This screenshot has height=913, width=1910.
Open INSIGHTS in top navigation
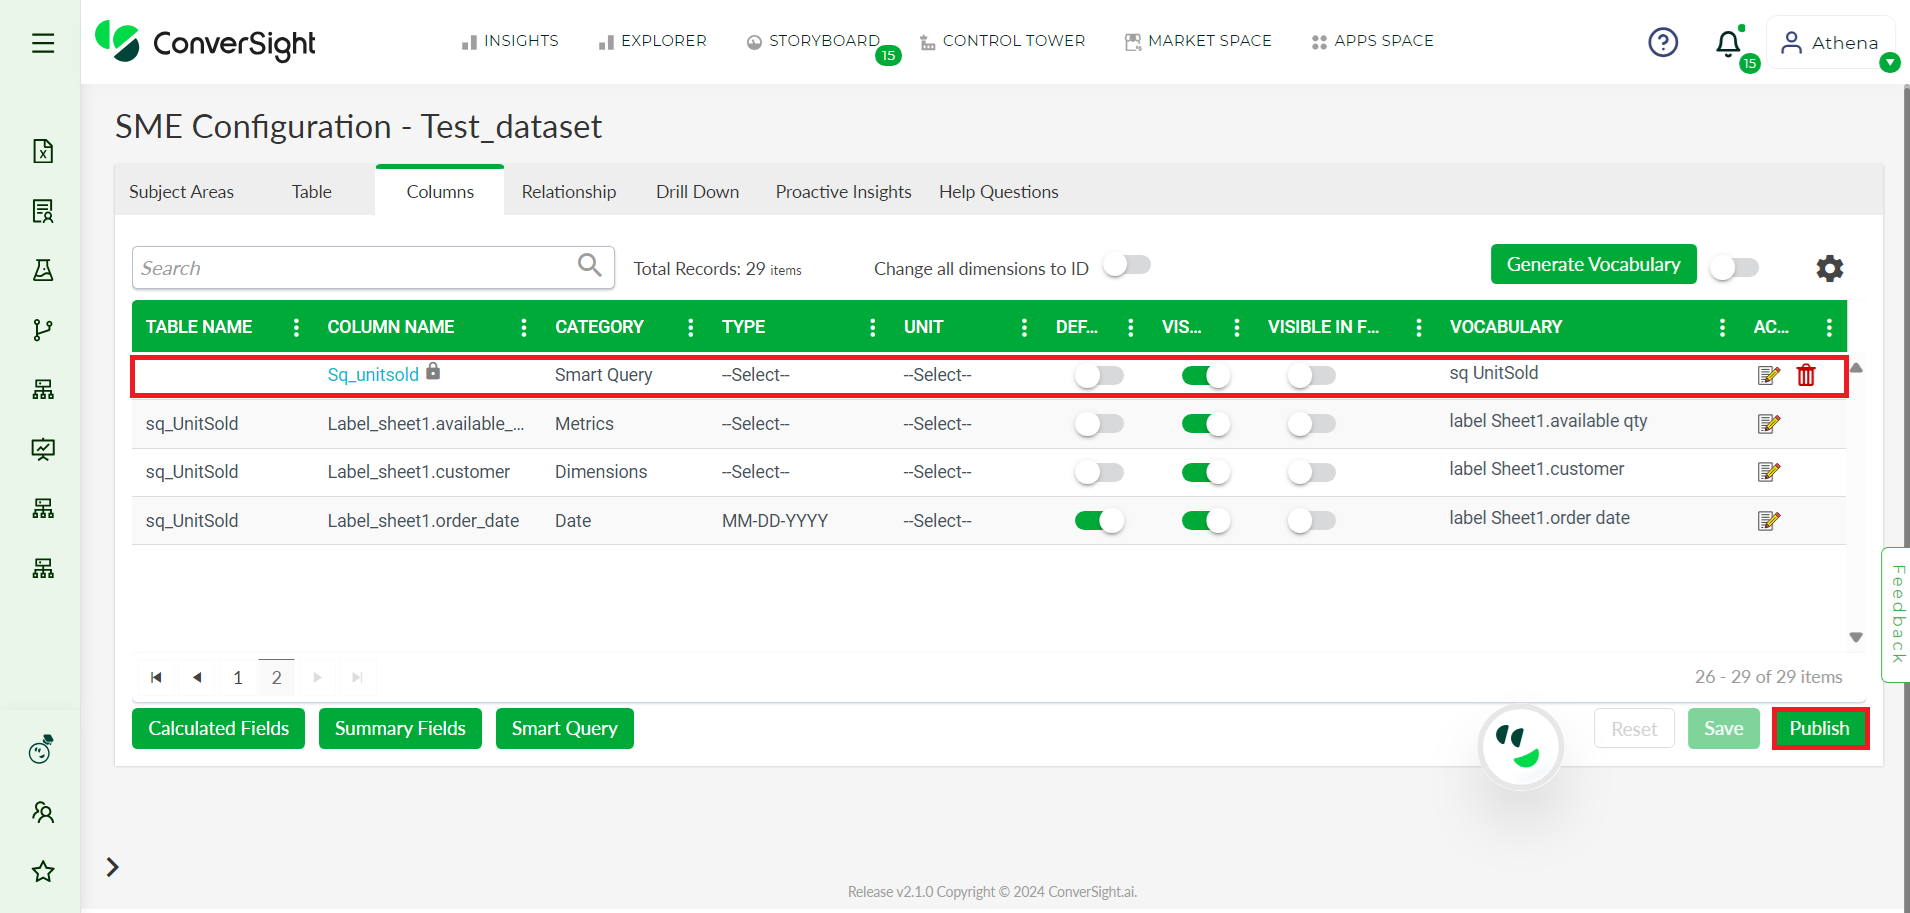tap(510, 41)
